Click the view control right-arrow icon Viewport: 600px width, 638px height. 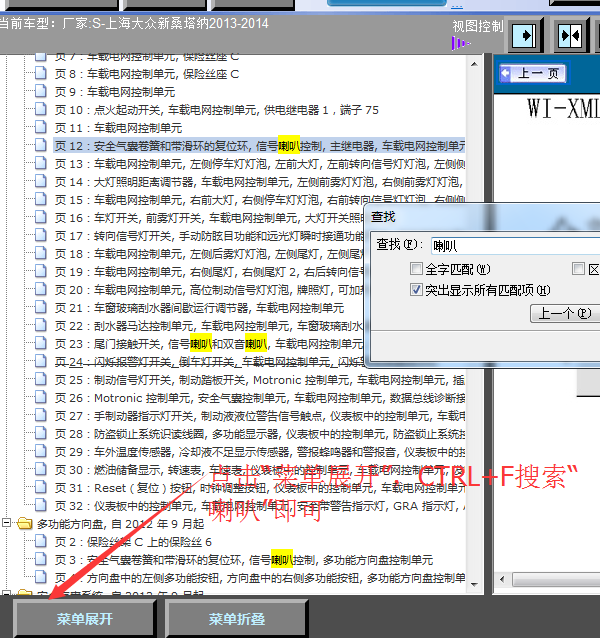pyautogui.click(x=524, y=36)
